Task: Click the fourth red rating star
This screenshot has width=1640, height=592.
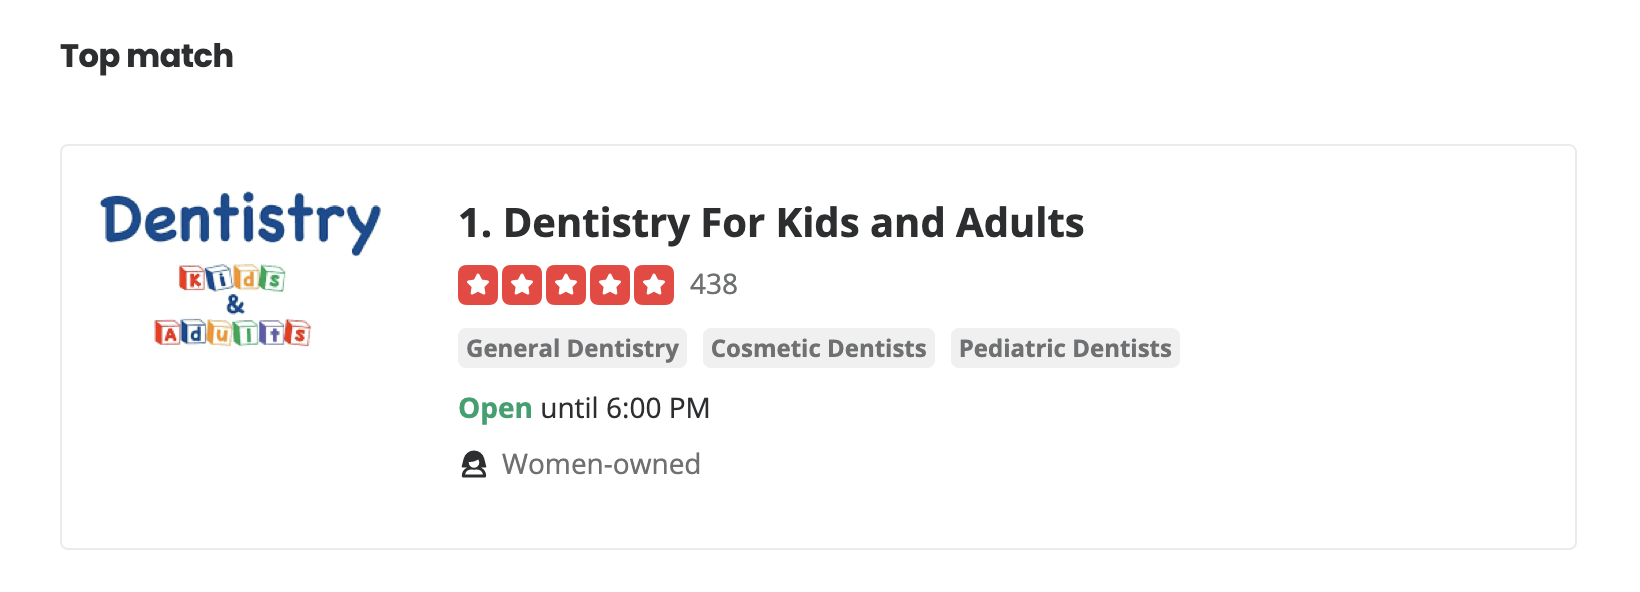Action: pos(610,285)
